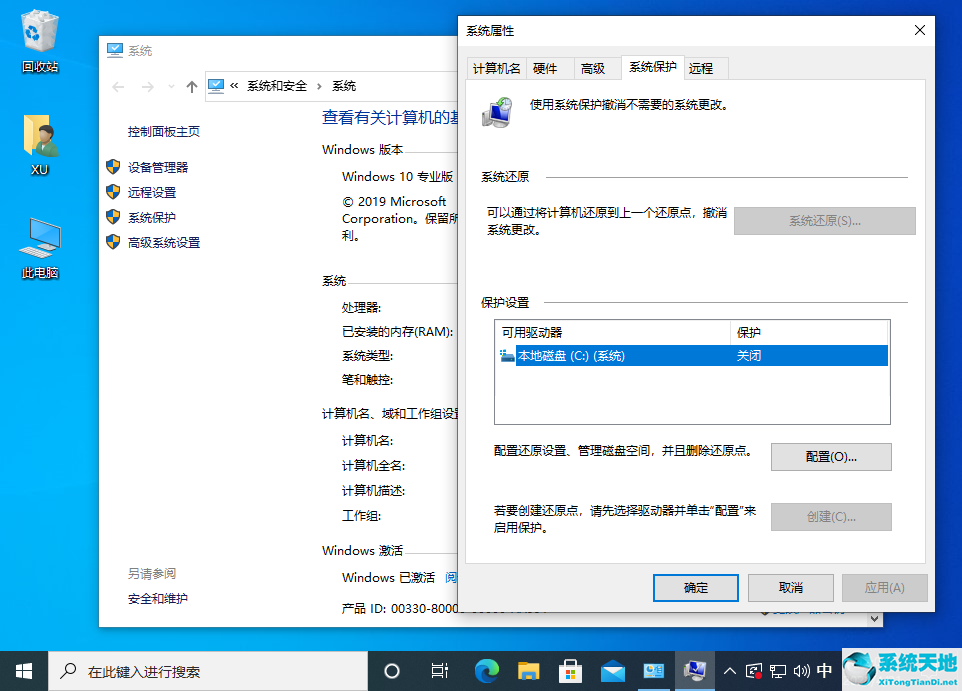Click the Cortana circle icon on taskbar

[x=391, y=671]
